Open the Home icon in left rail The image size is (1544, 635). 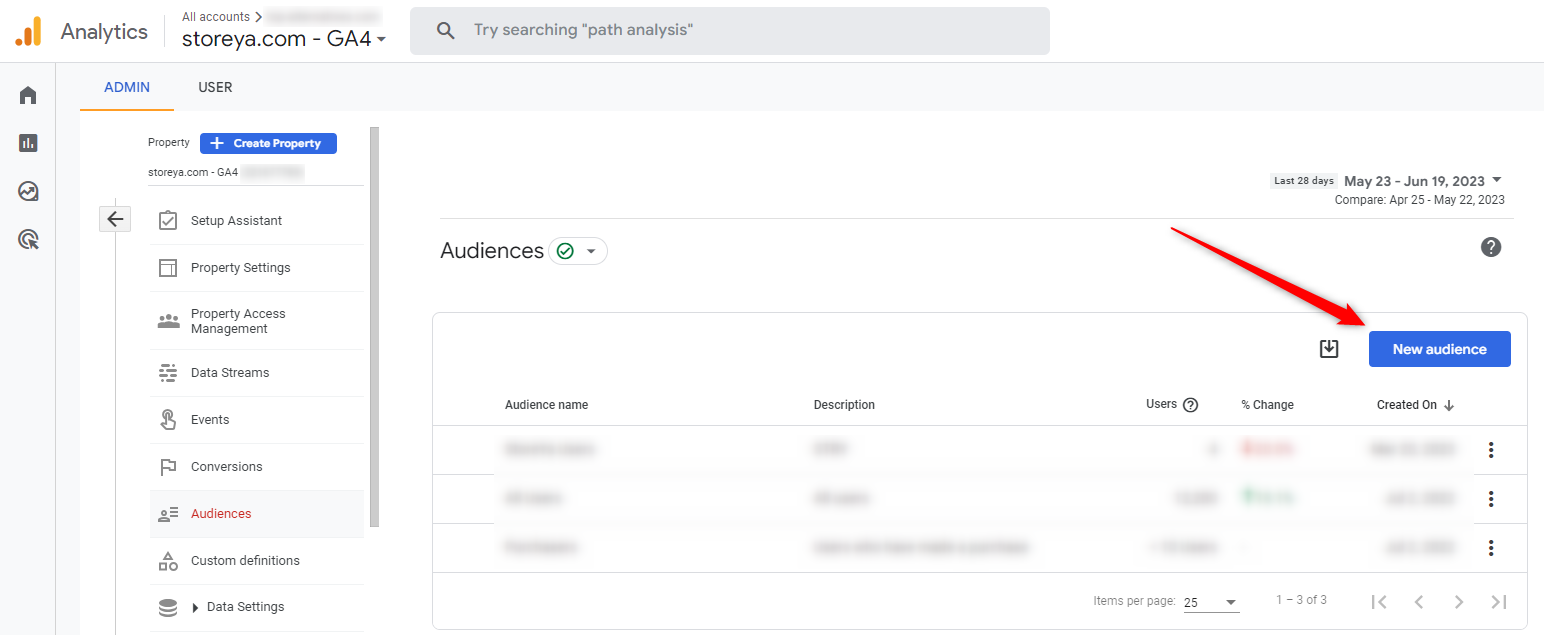(28, 95)
